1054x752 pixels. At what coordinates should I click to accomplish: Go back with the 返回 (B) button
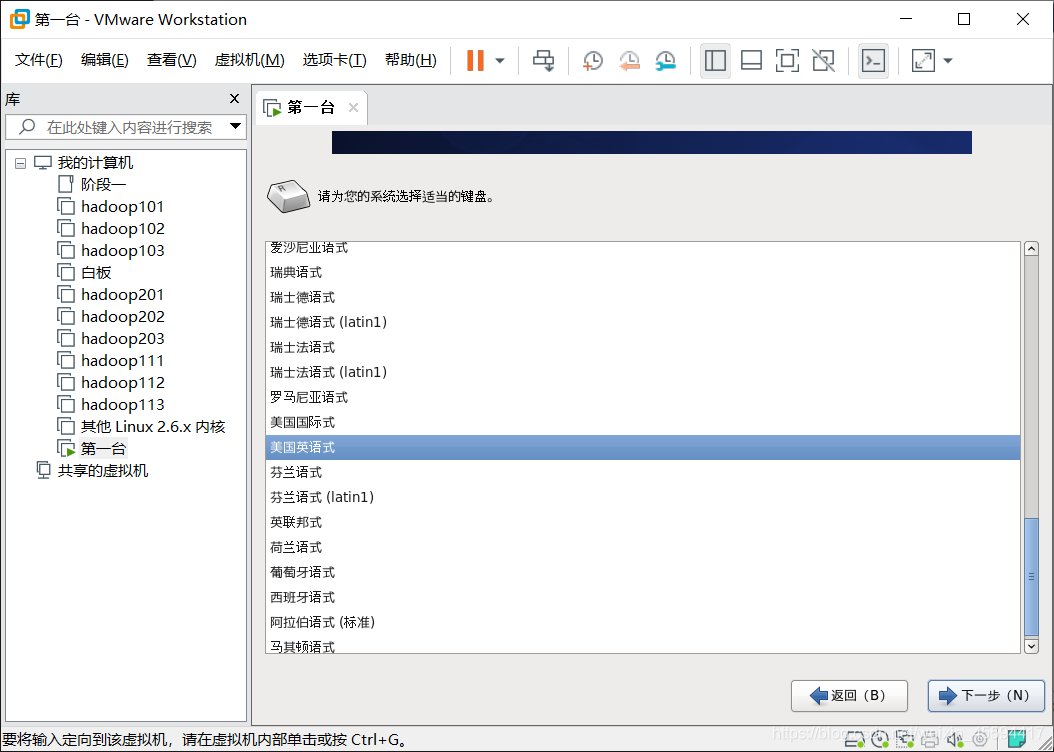[x=849, y=696]
